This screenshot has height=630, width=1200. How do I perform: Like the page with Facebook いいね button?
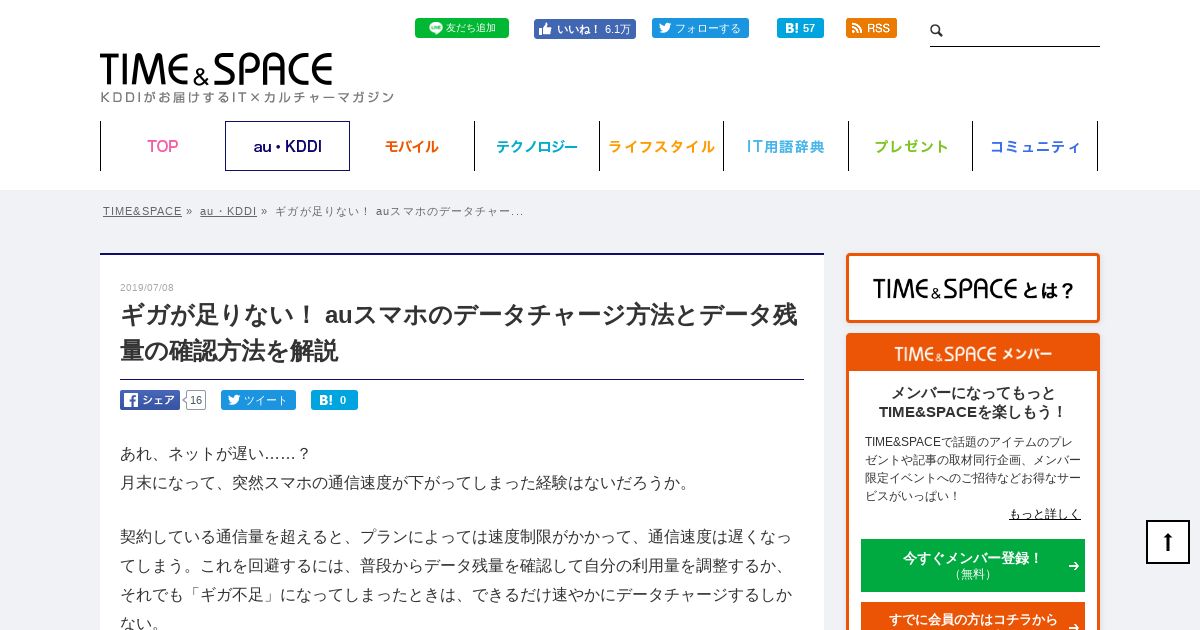pyautogui.click(x=585, y=29)
